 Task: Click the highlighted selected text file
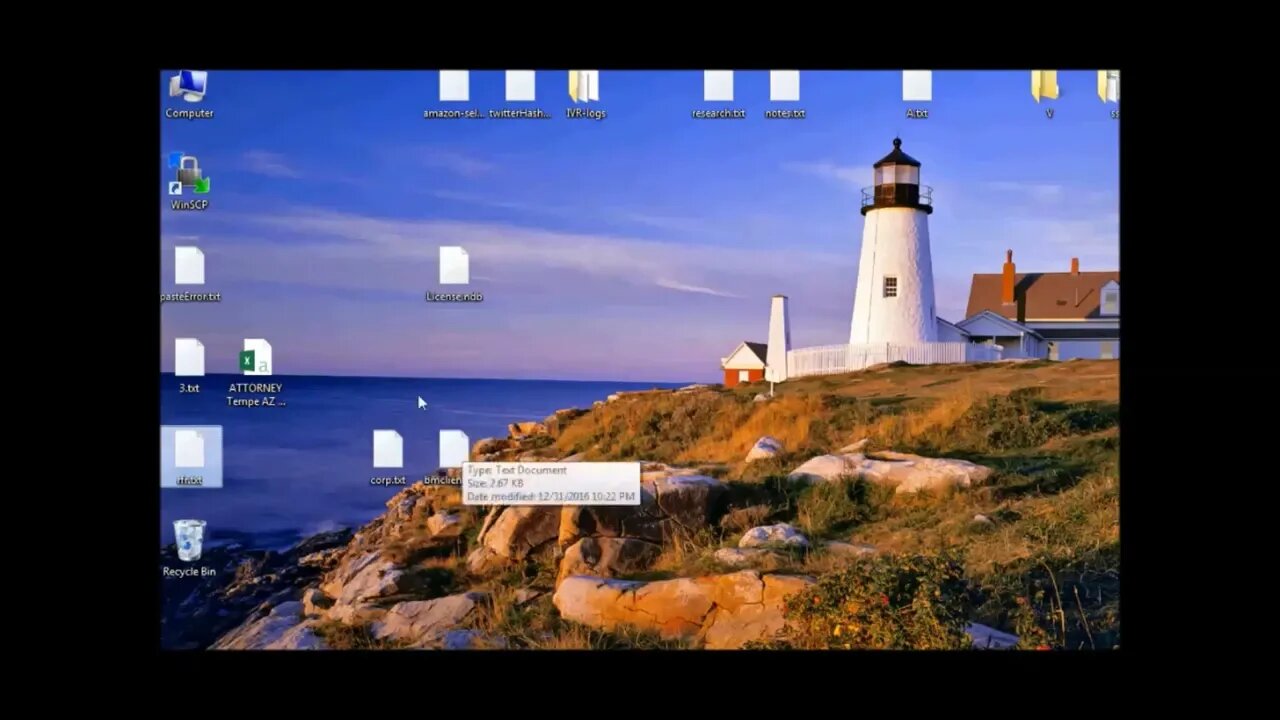[x=191, y=457]
